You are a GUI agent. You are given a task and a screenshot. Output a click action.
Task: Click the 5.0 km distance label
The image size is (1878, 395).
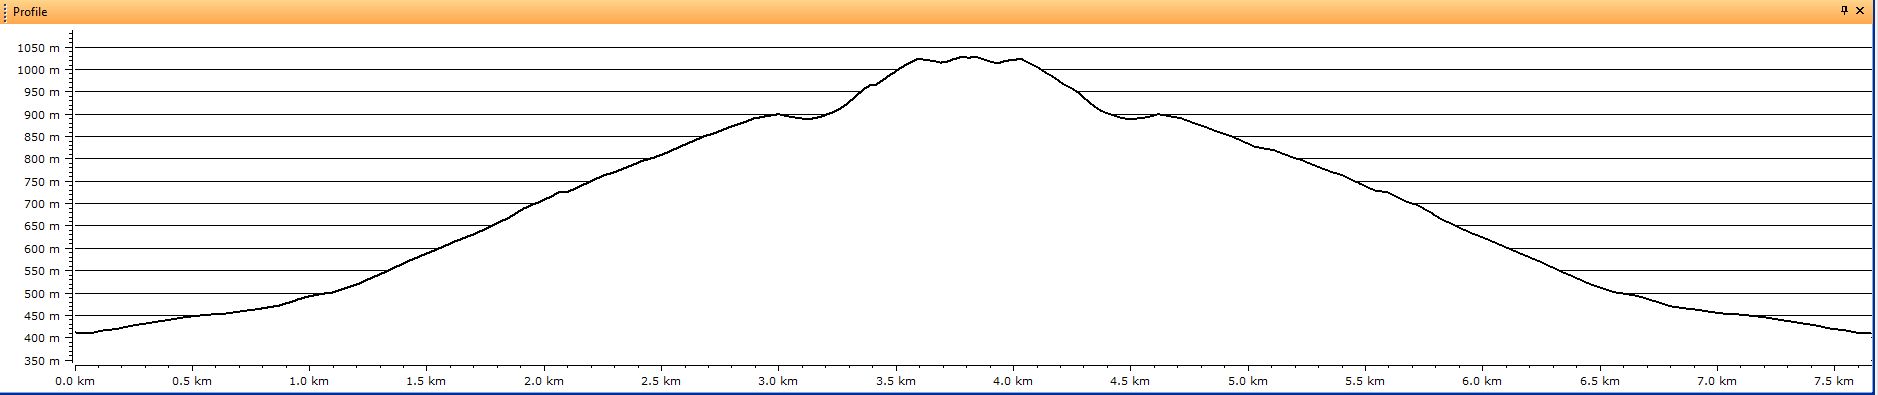click(x=1248, y=381)
